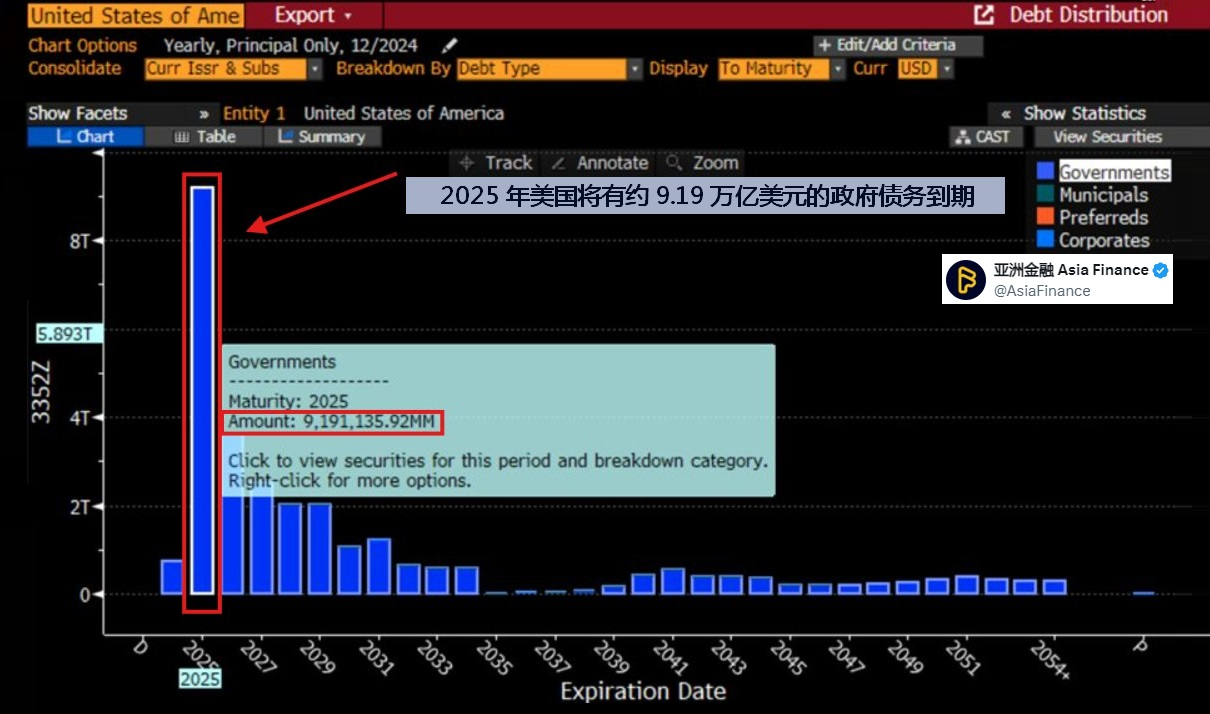Open the Export menu

pyautogui.click(x=314, y=15)
